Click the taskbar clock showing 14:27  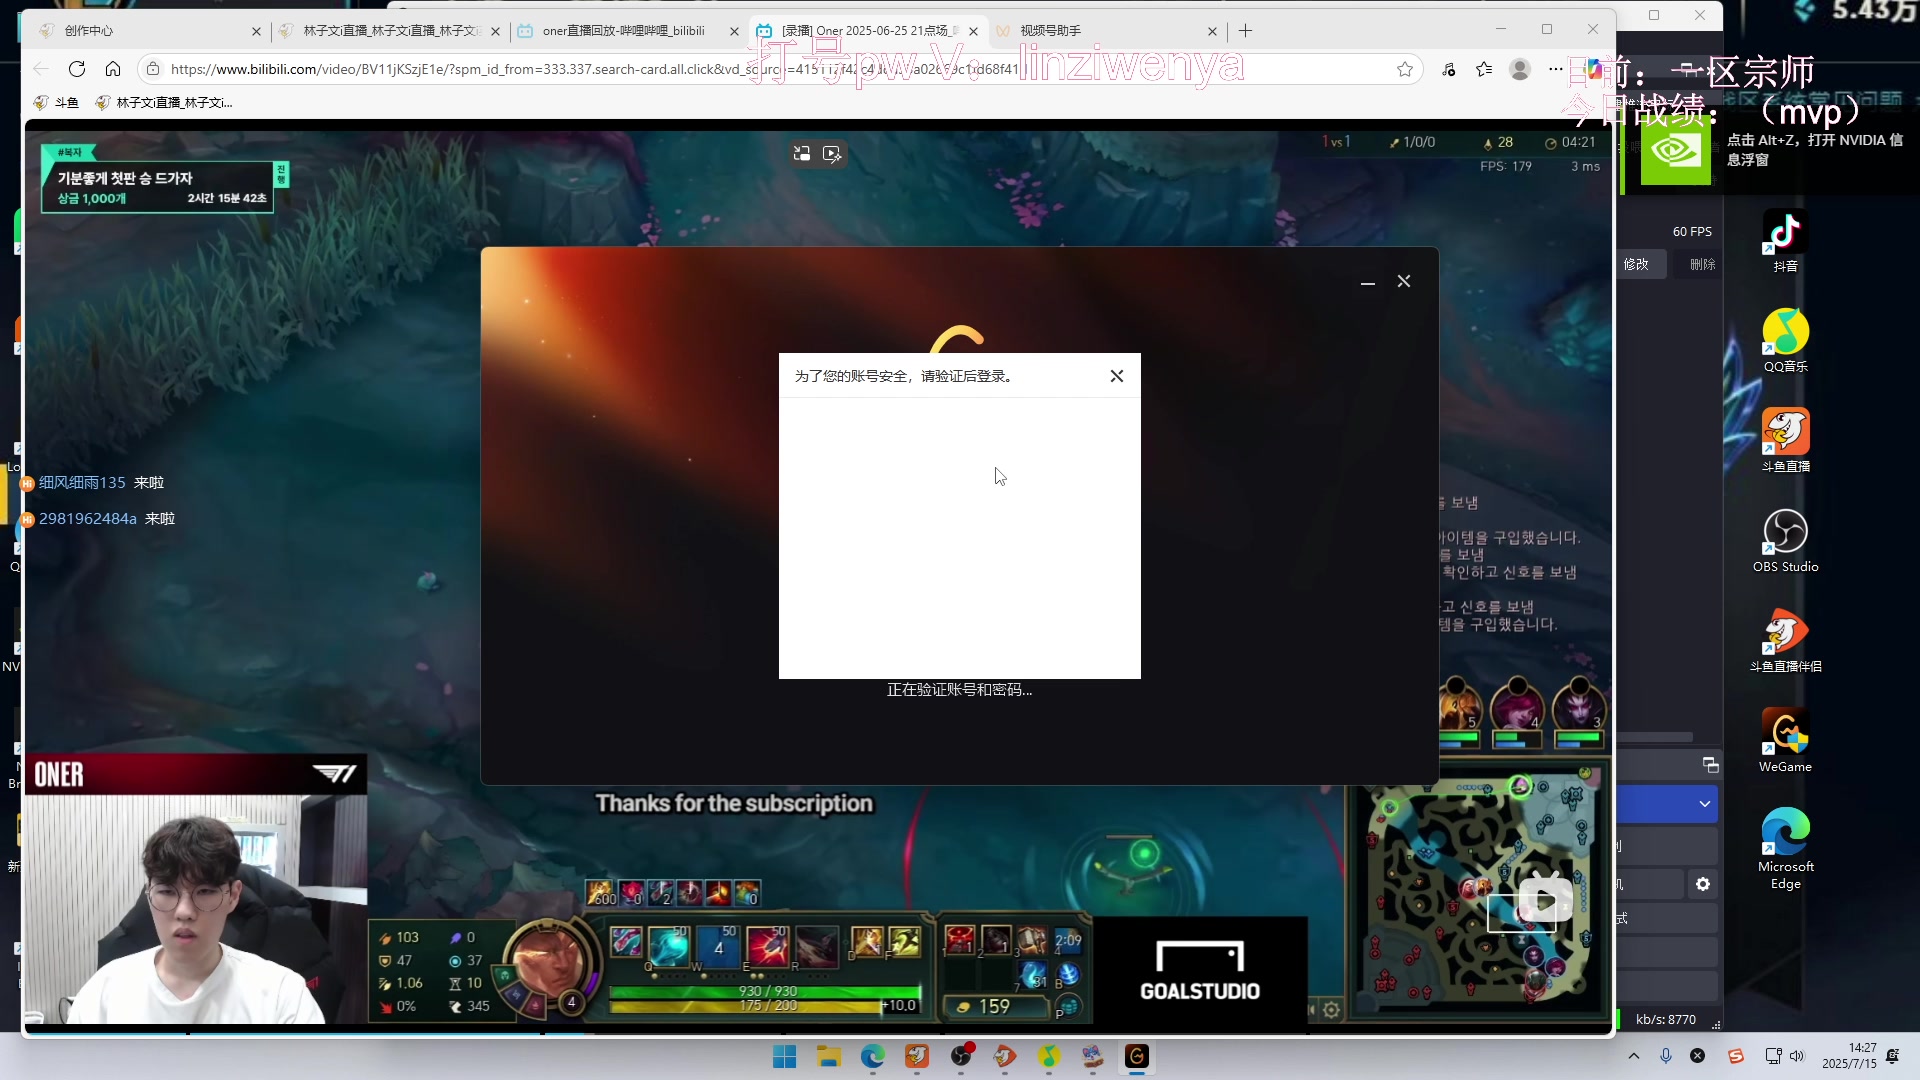[1849, 1056]
